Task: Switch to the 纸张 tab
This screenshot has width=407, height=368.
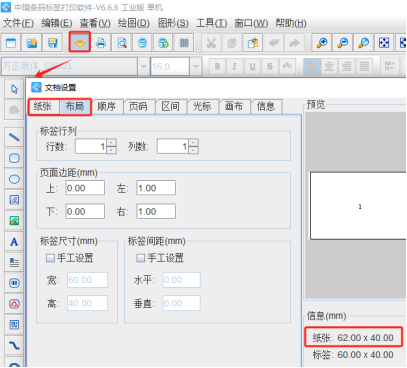Action: pos(43,106)
